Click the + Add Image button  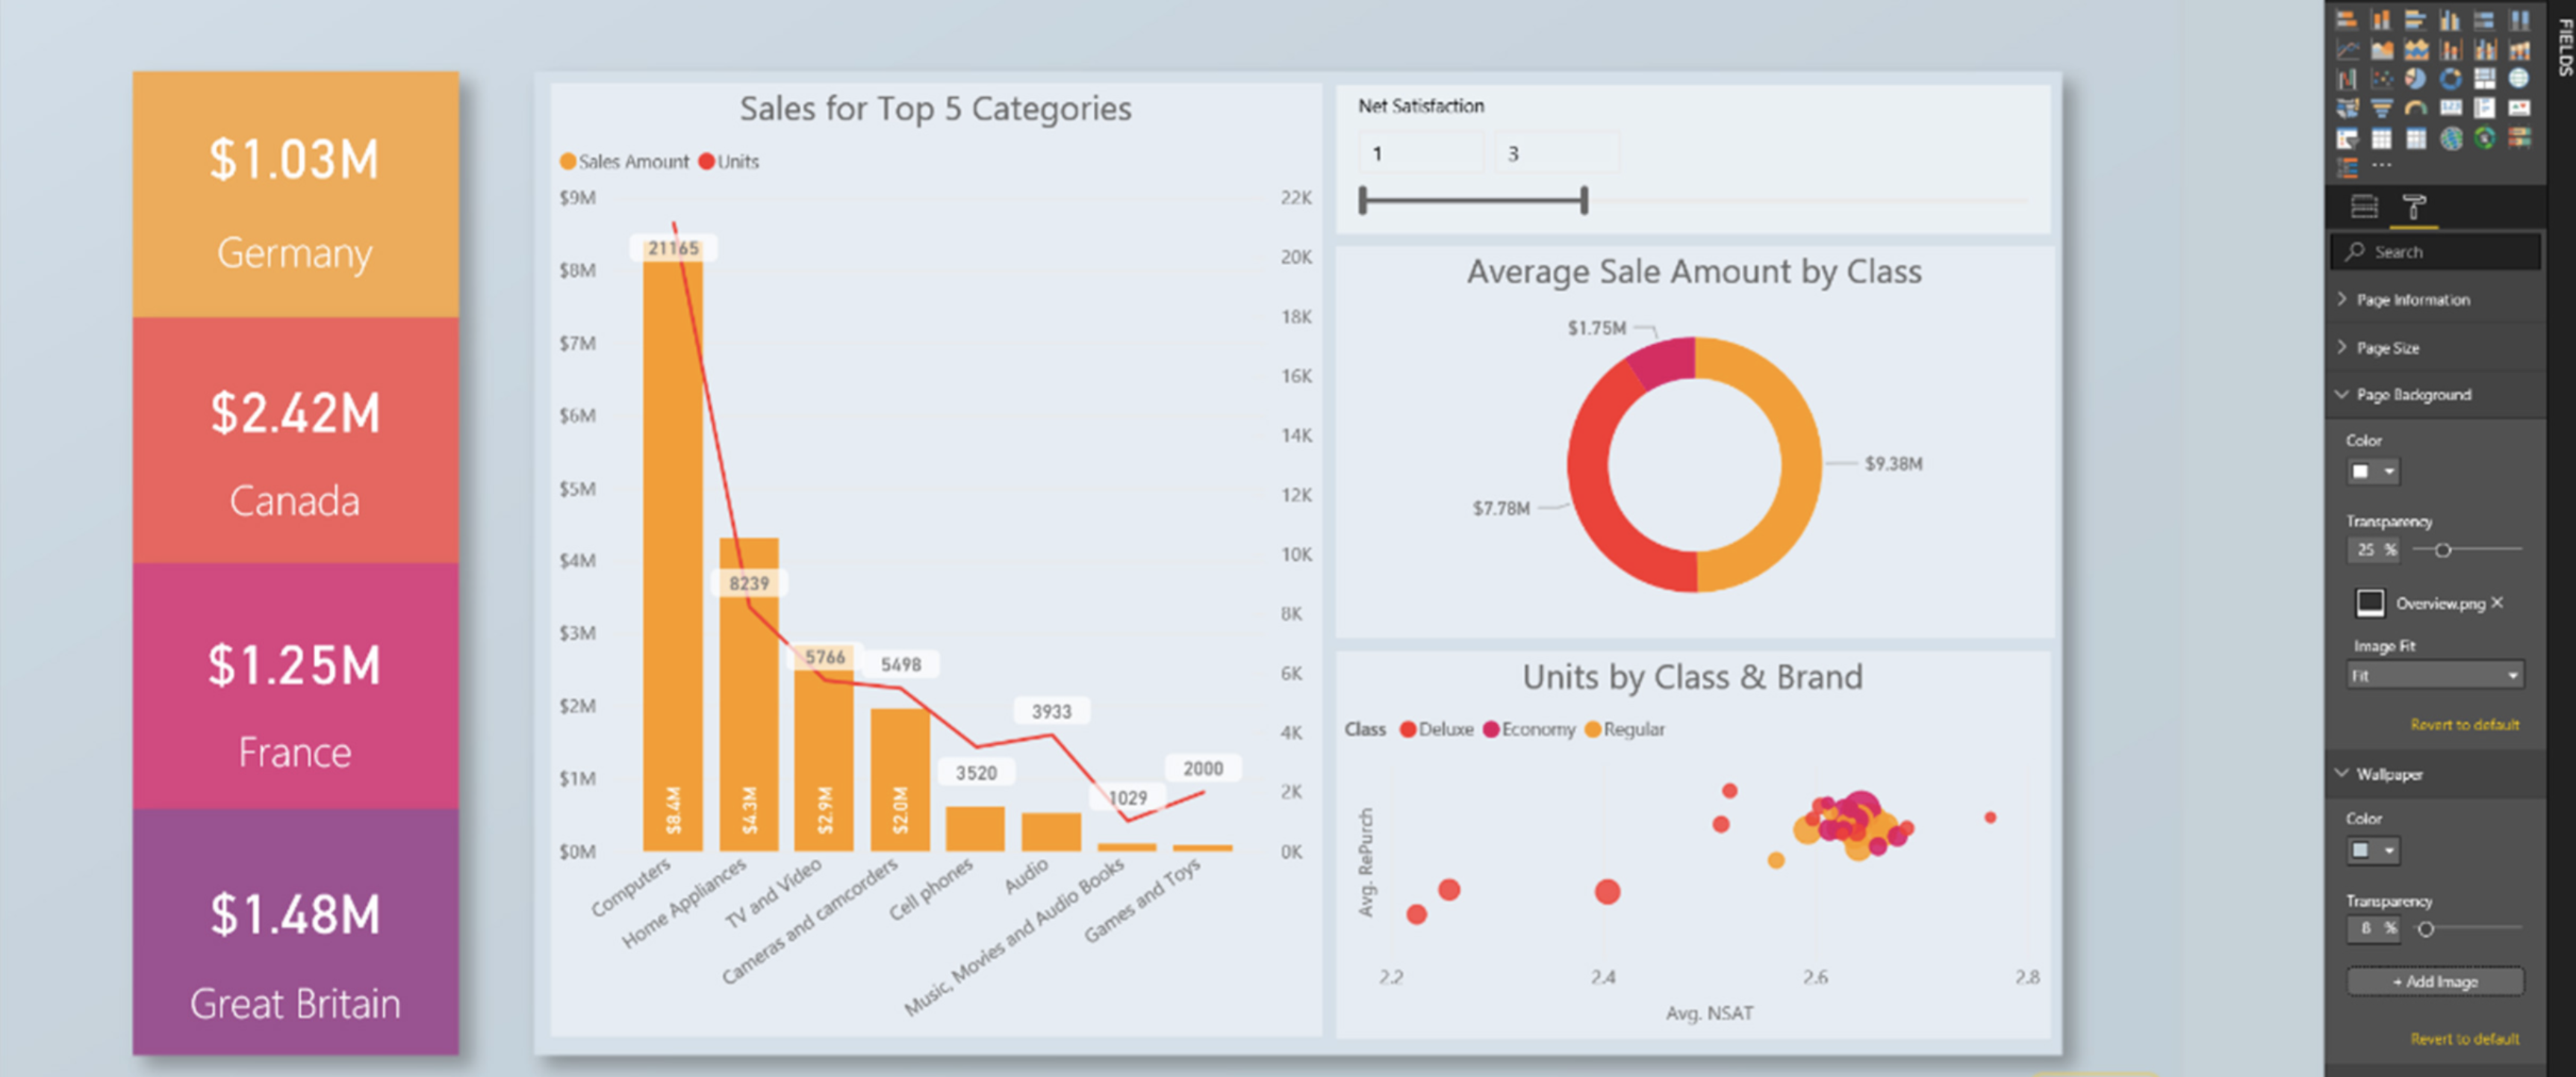(2434, 982)
